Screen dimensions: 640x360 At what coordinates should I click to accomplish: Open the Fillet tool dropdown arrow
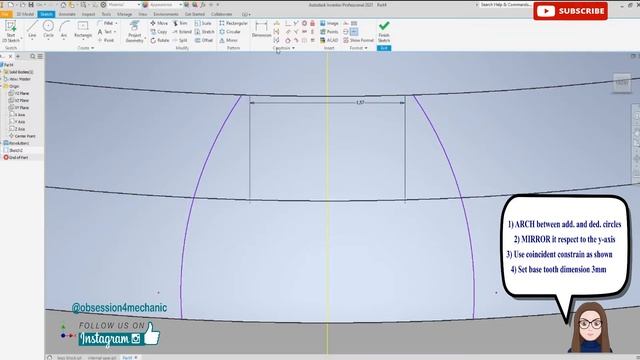(x=116, y=23)
